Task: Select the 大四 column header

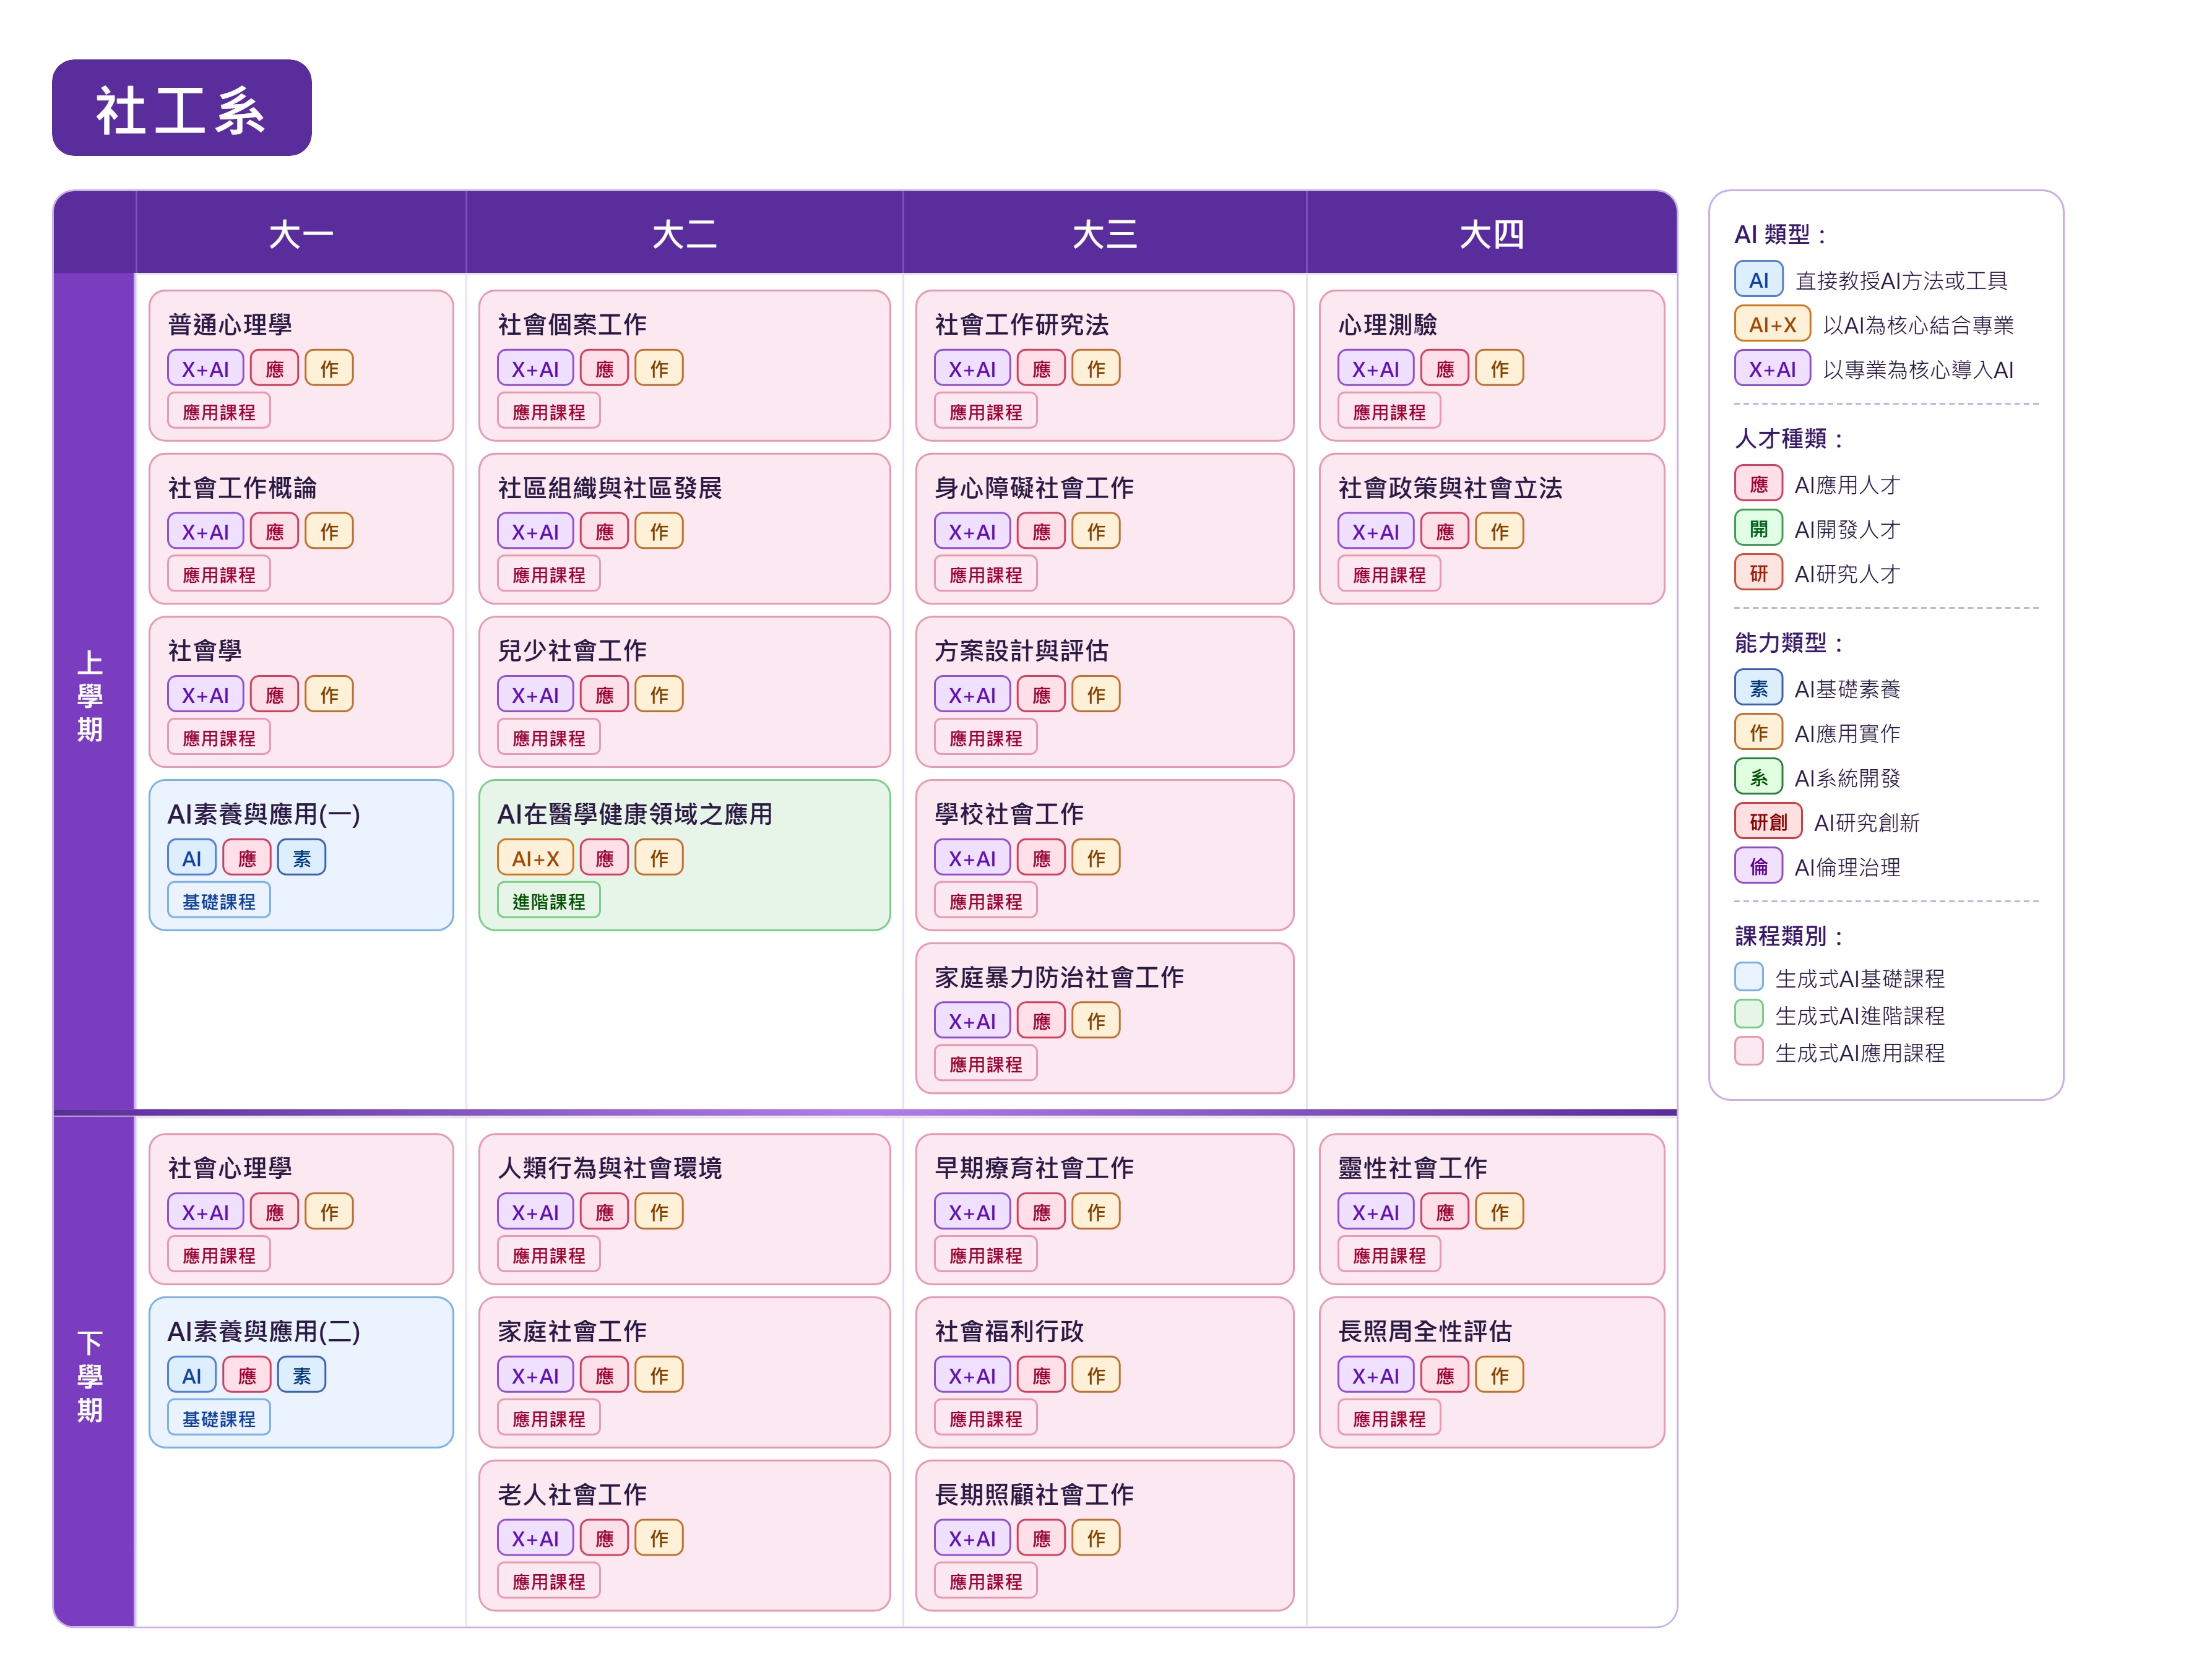Action: pos(1491,233)
